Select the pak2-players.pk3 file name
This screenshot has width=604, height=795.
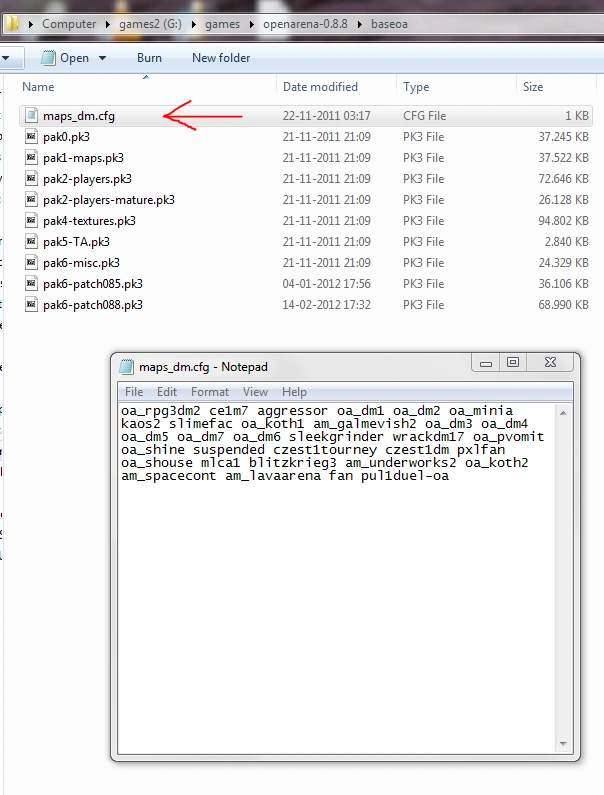(87, 179)
